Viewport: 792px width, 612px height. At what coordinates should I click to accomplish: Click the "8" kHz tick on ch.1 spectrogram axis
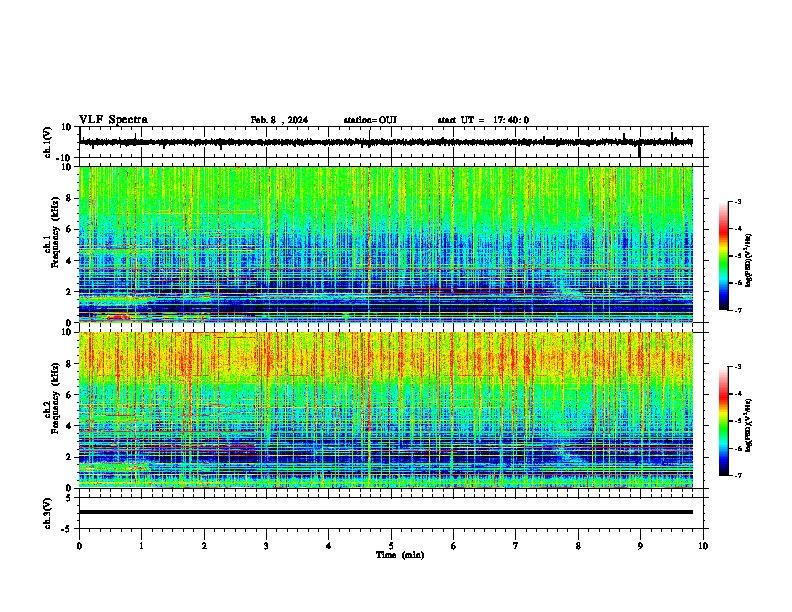[70, 198]
